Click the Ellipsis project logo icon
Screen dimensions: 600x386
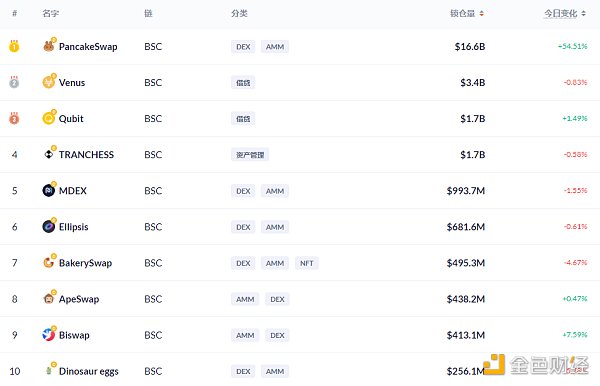click(49, 226)
